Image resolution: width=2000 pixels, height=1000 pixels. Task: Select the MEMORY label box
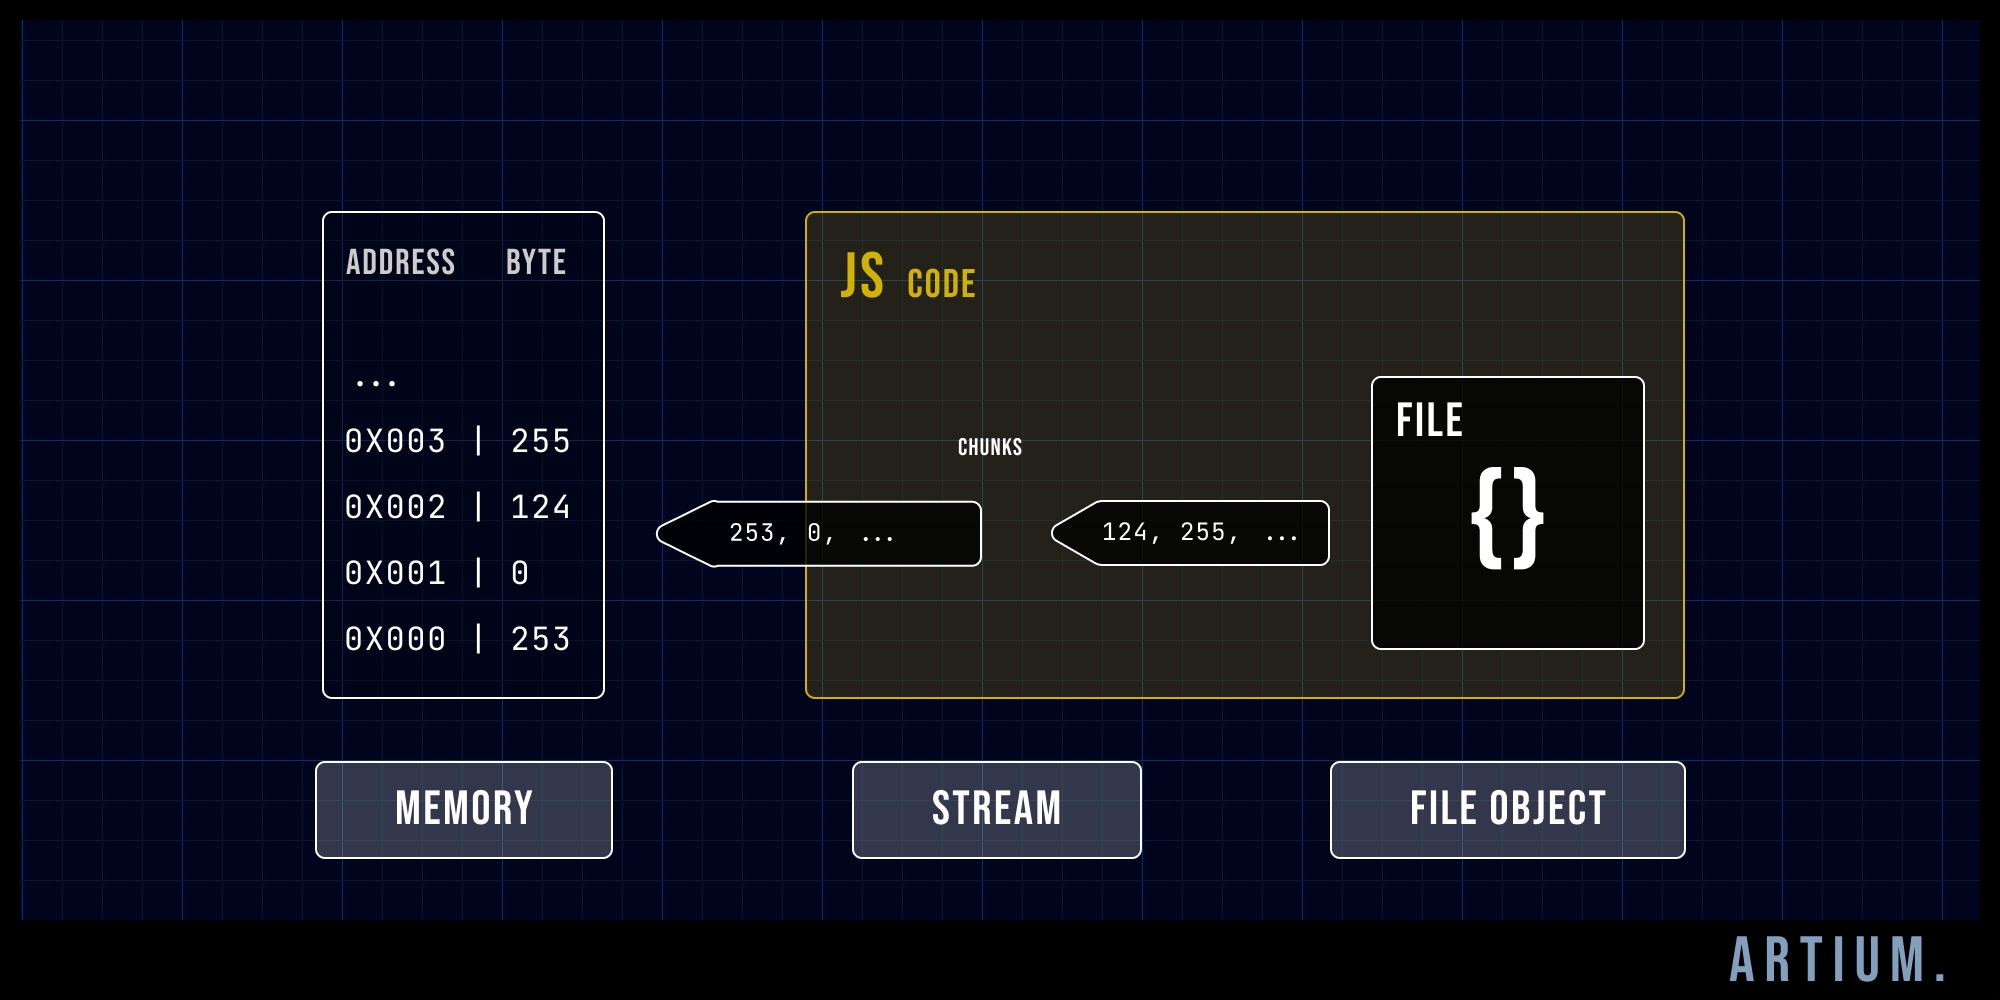pos(464,810)
